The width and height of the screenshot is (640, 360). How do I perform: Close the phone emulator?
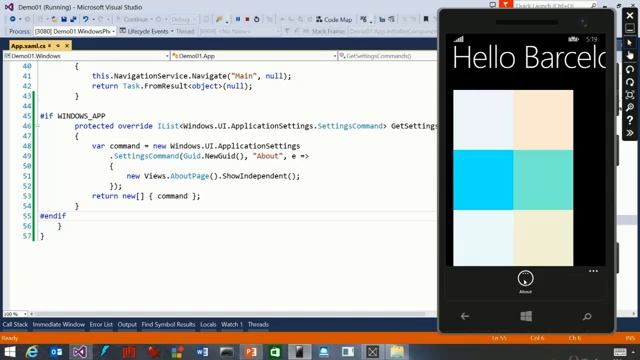coord(630,16)
